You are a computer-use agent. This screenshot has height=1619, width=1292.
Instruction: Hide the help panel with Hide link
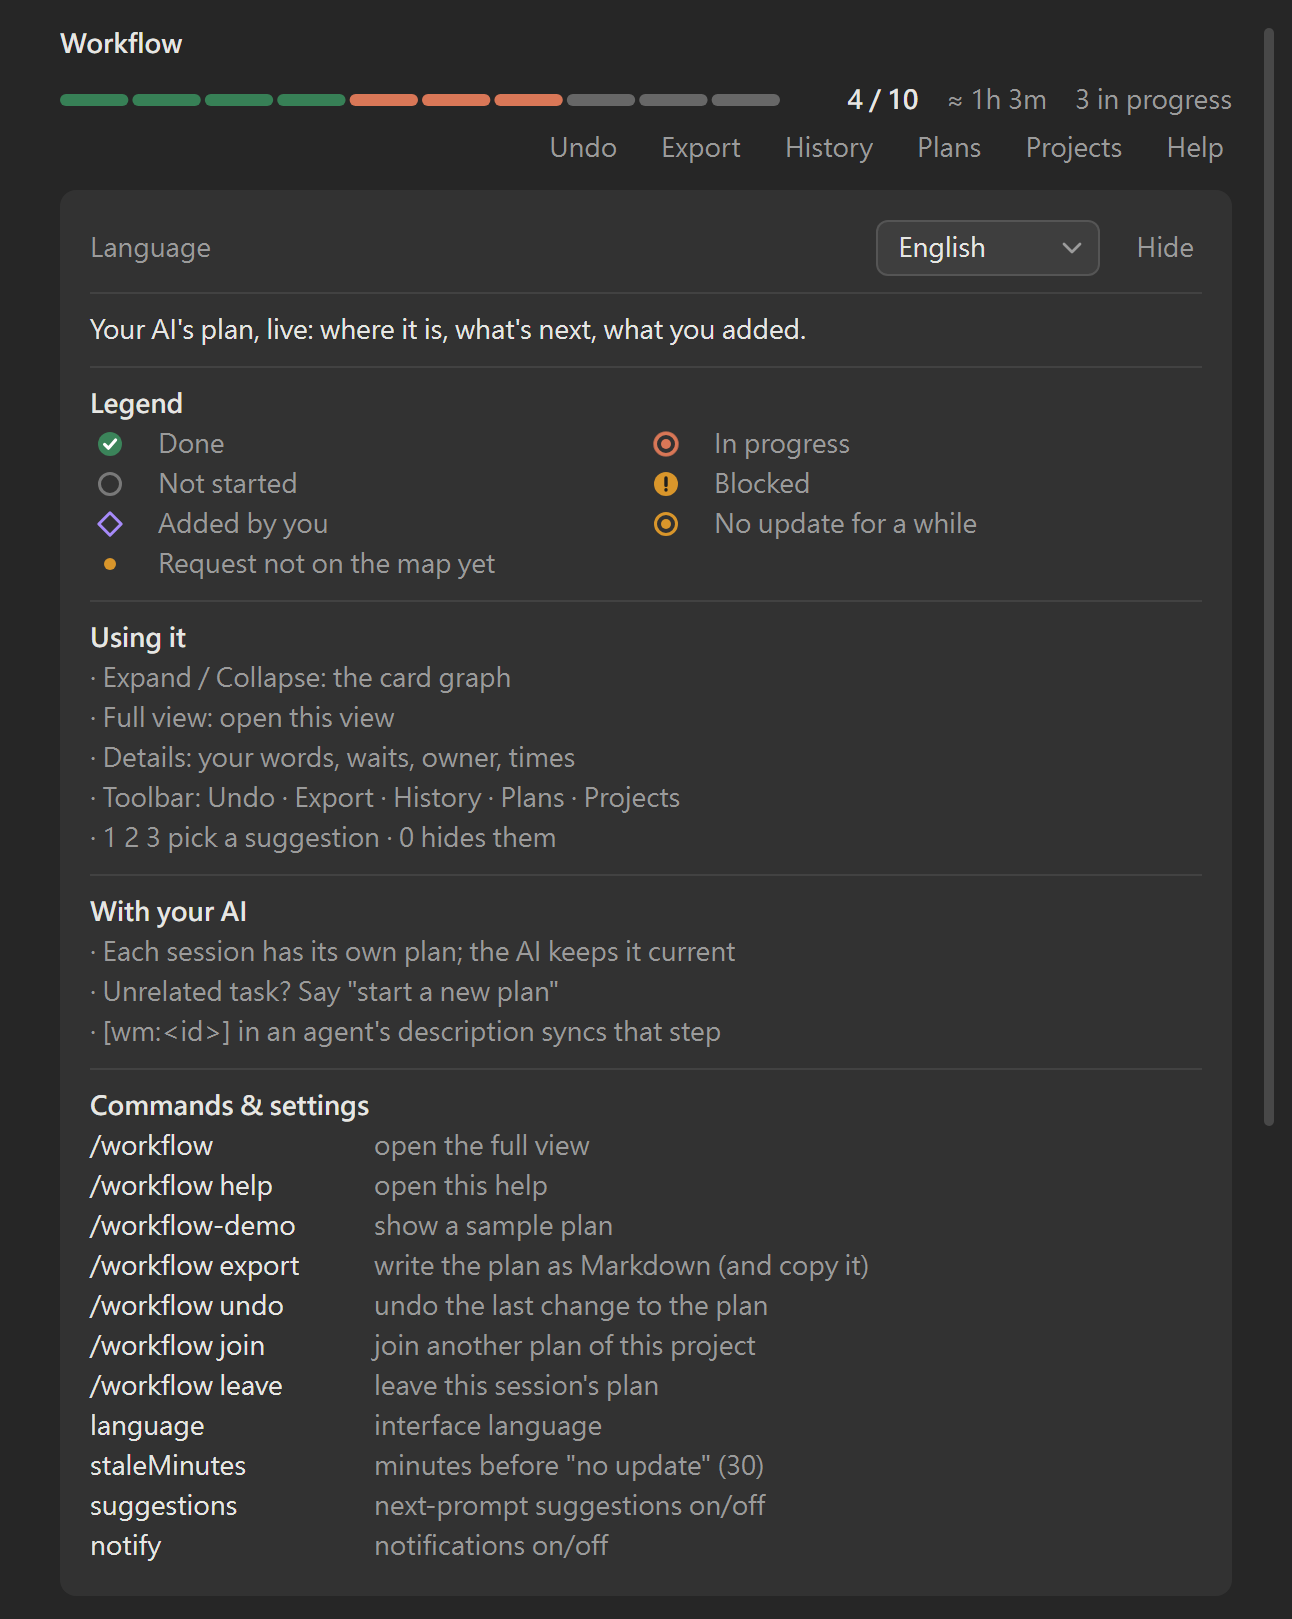1165,248
